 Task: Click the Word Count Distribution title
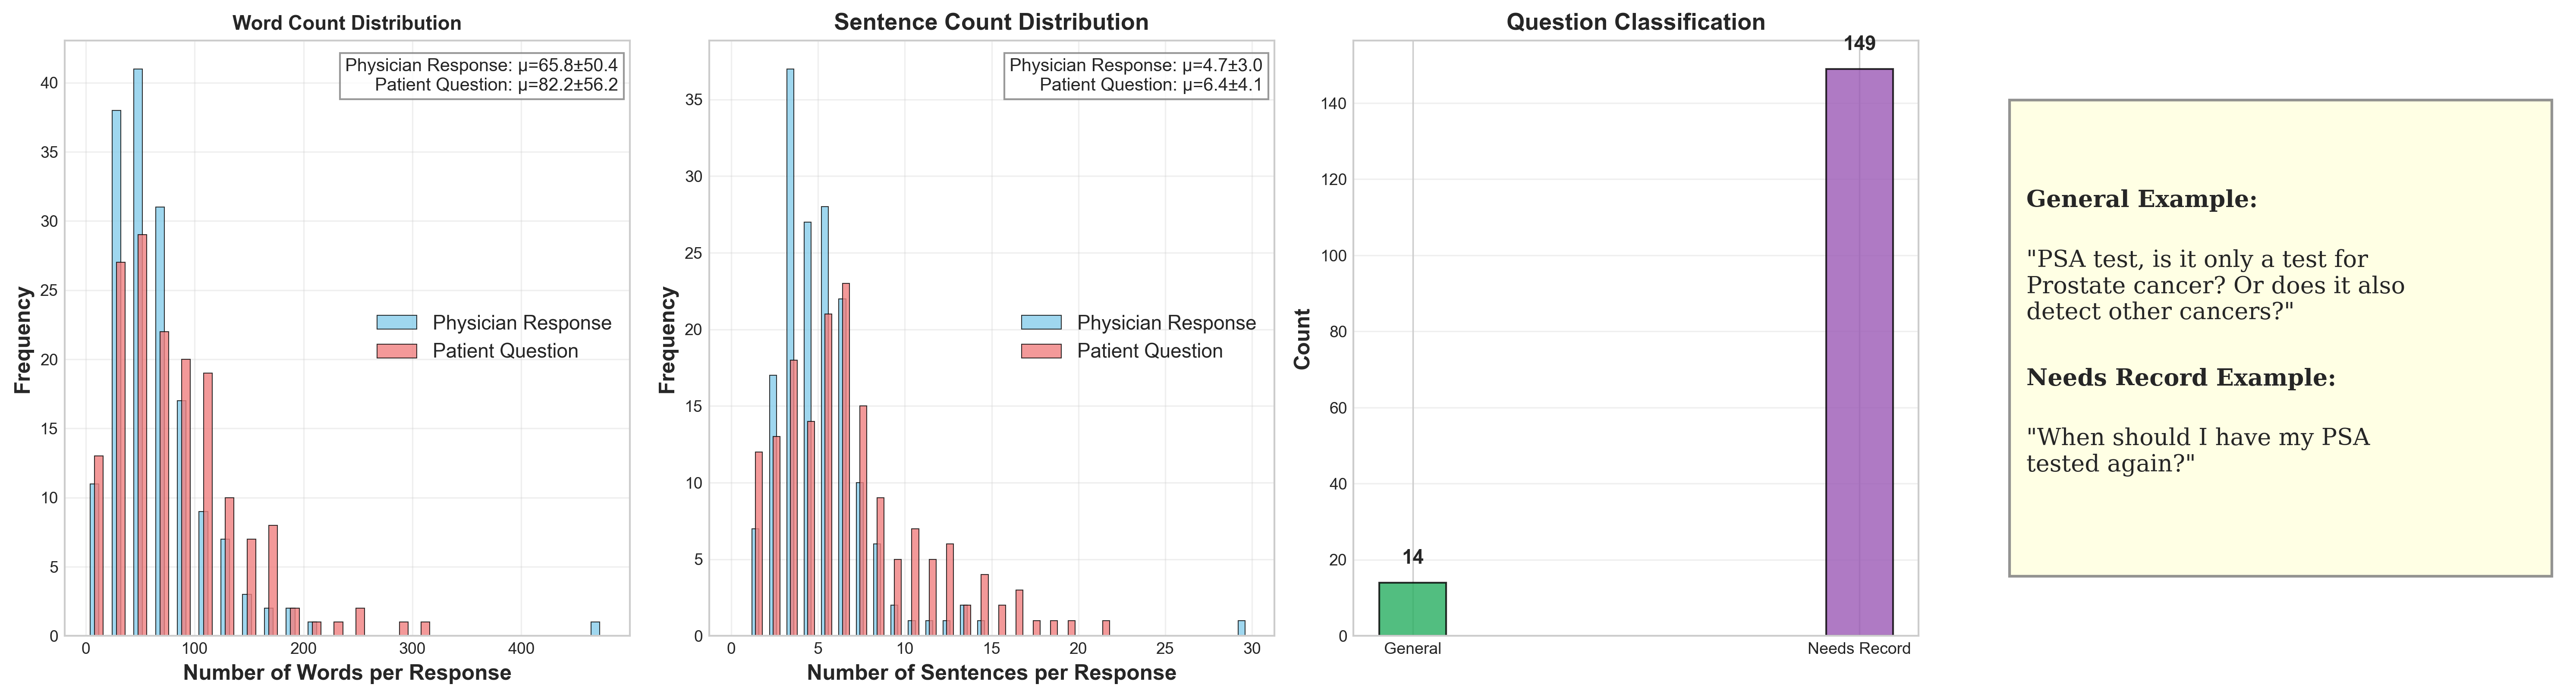347,23
